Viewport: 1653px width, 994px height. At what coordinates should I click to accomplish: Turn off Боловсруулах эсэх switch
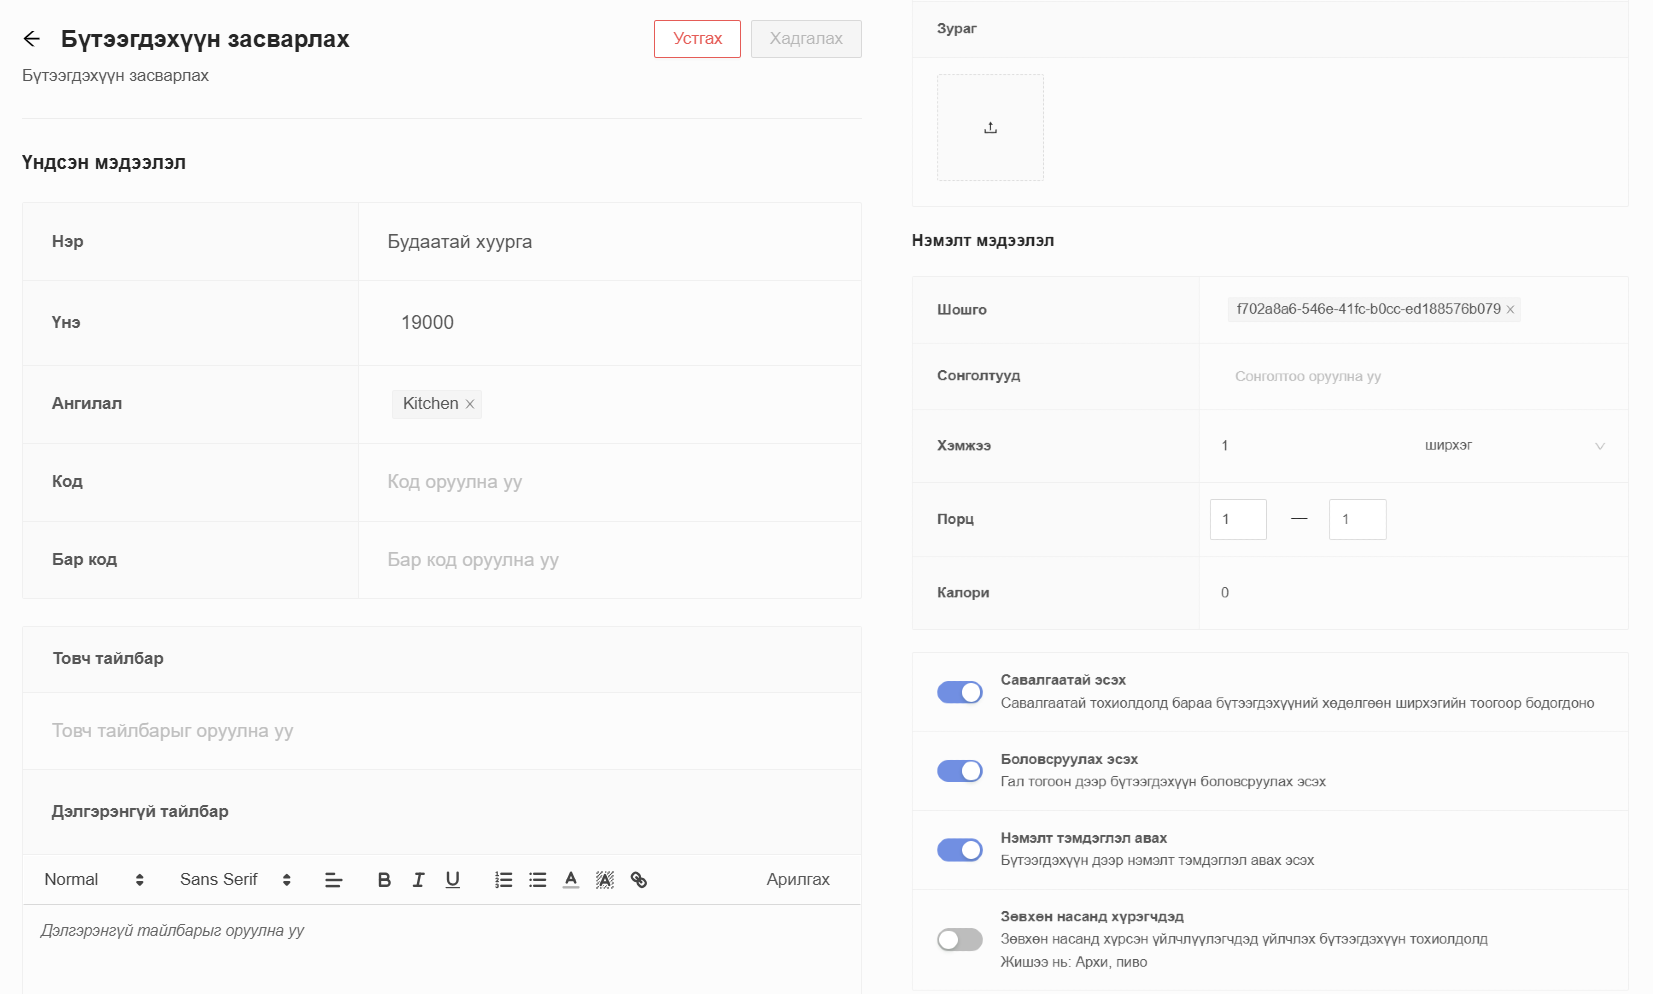(x=959, y=771)
